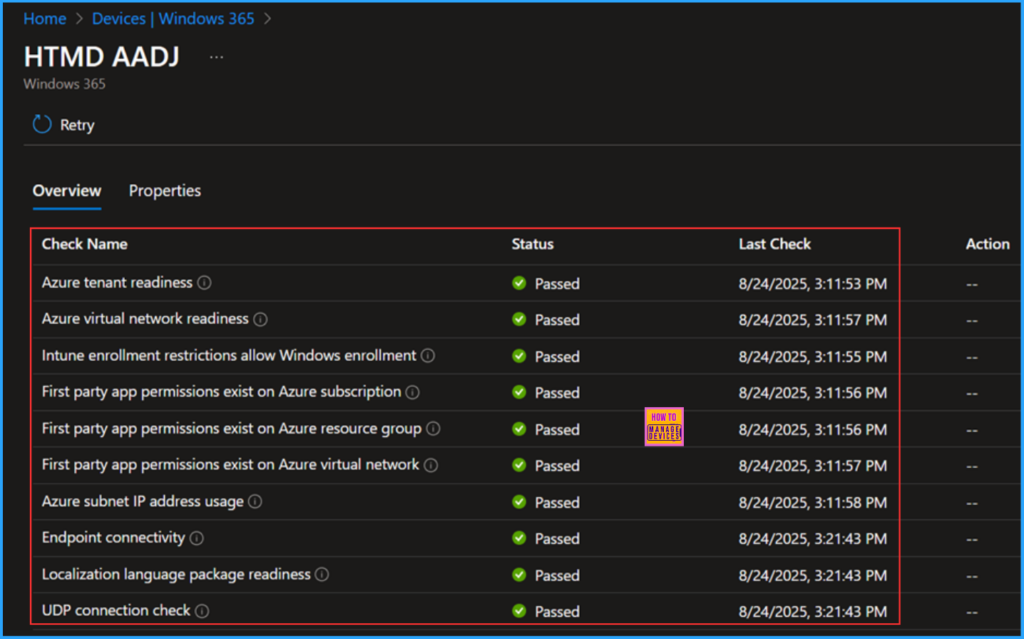Screen dimensions: 1024x639
Task: Click green passed icon for Azure subscription permissions
Action: click(x=519, y=392)
